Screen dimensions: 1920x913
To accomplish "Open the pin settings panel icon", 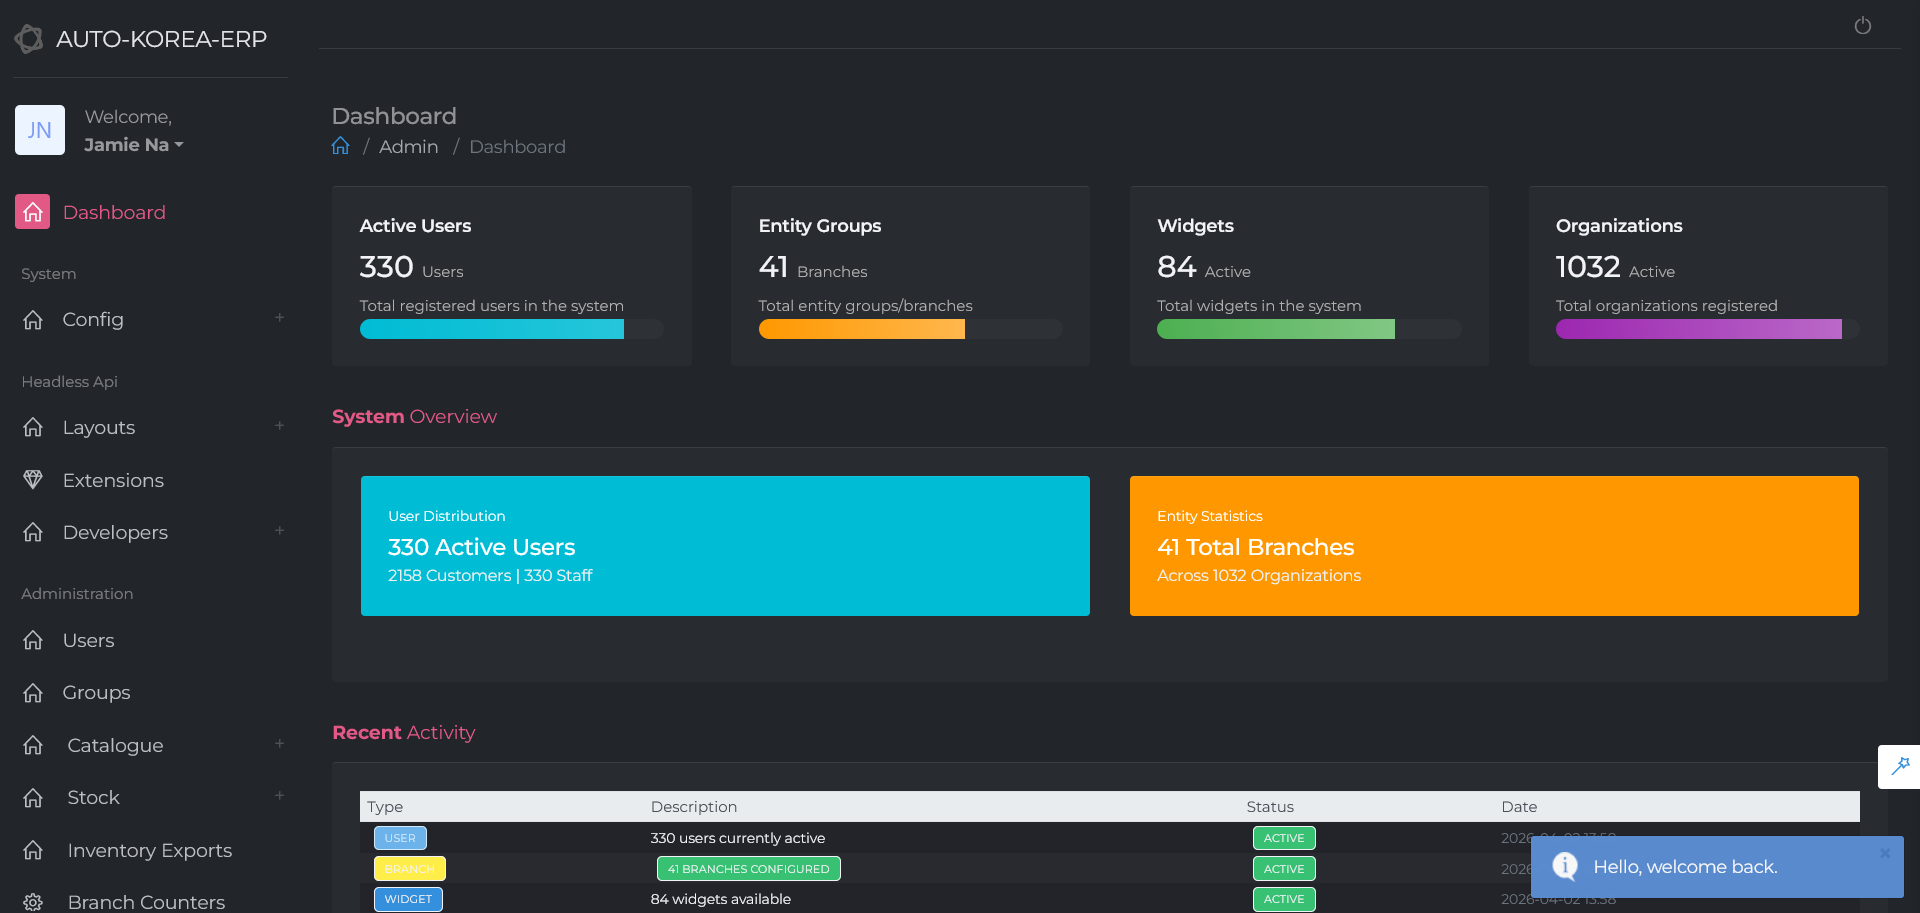I will (x=1900, y=766).
